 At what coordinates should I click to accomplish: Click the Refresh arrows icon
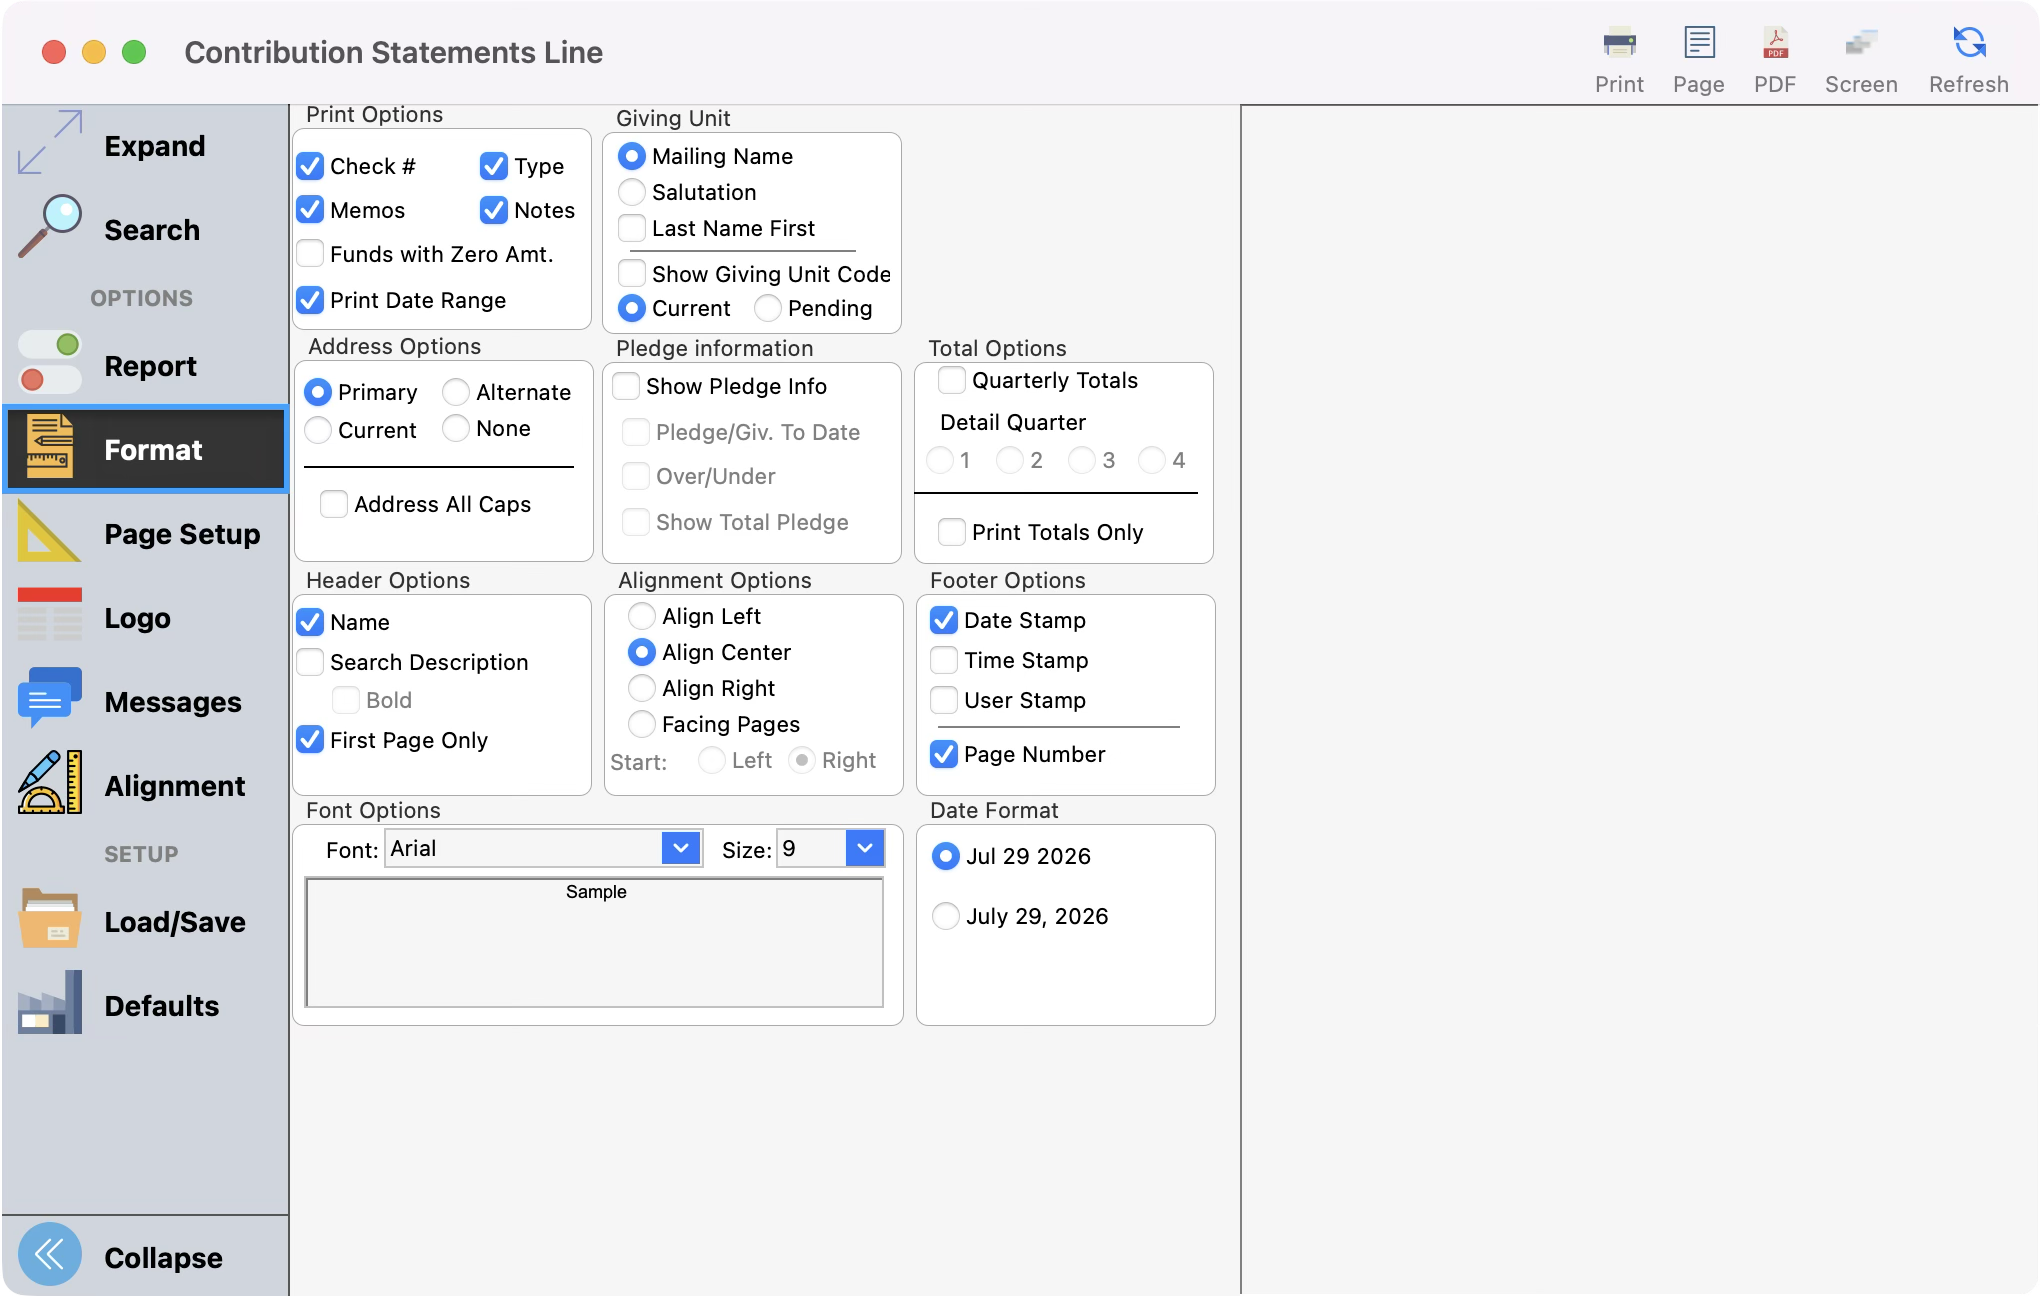coord(1969,43)
